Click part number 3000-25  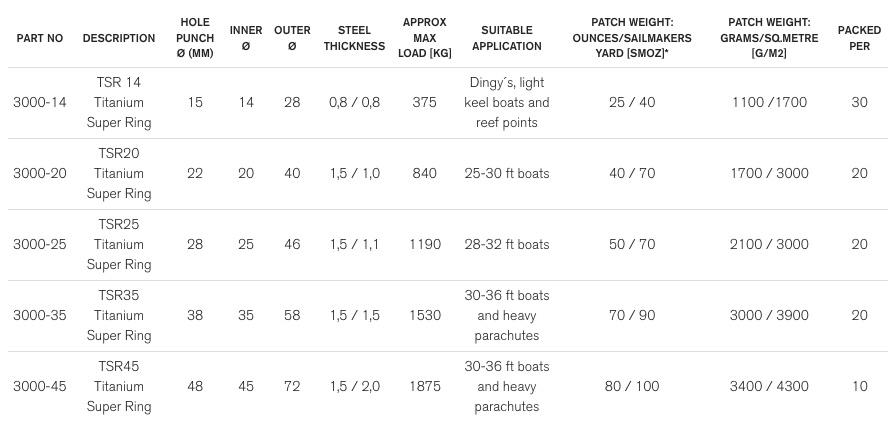pyautogui.click(x=39, y=244)
